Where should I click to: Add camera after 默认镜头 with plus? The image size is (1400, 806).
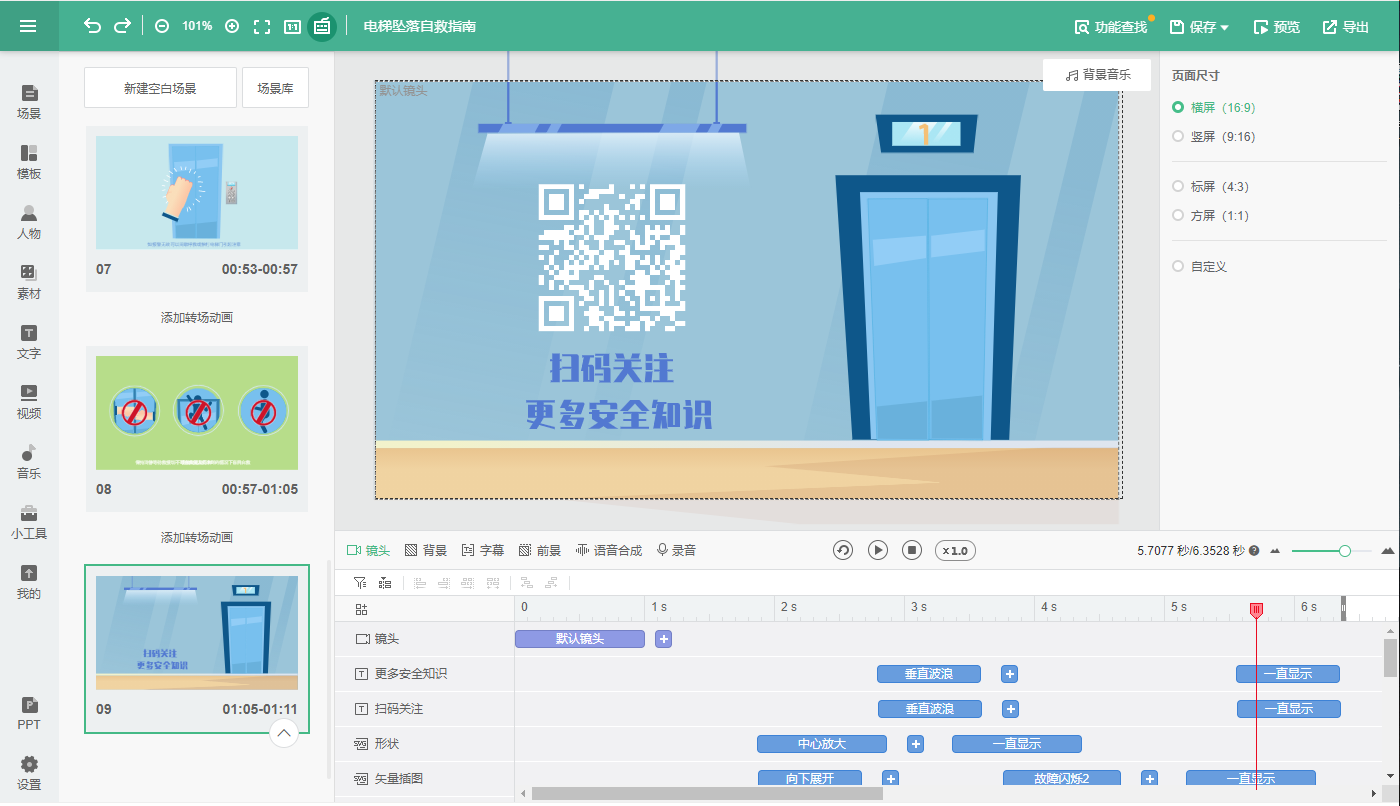tap(663, 639)
